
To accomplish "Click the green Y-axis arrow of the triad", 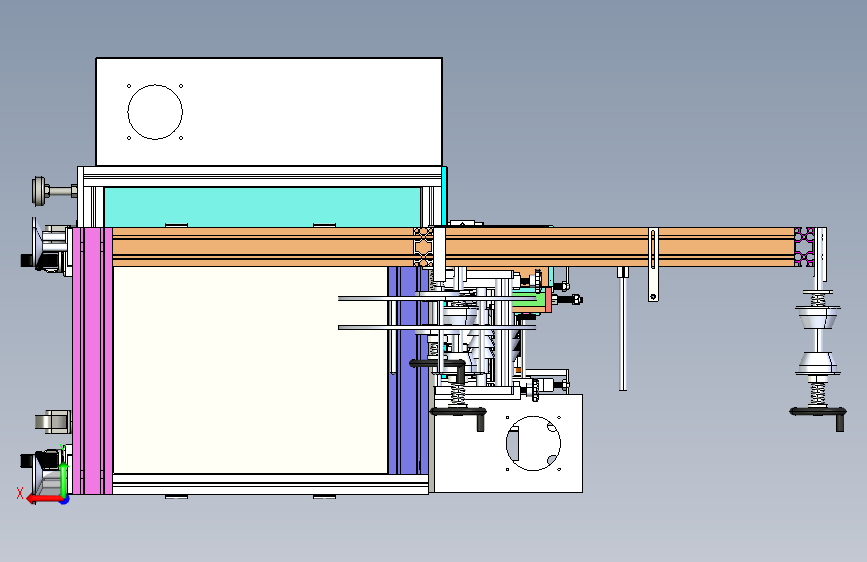I will pos(64,479).
